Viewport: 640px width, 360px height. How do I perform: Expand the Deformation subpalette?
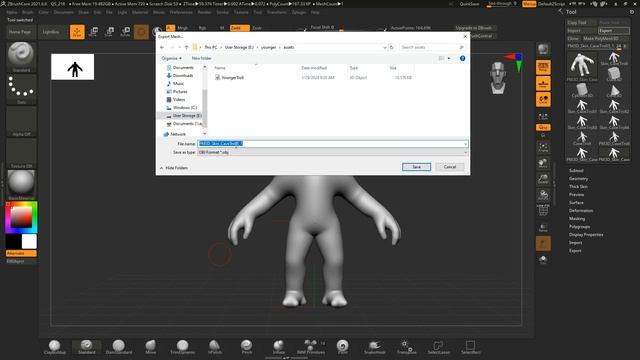581,211
